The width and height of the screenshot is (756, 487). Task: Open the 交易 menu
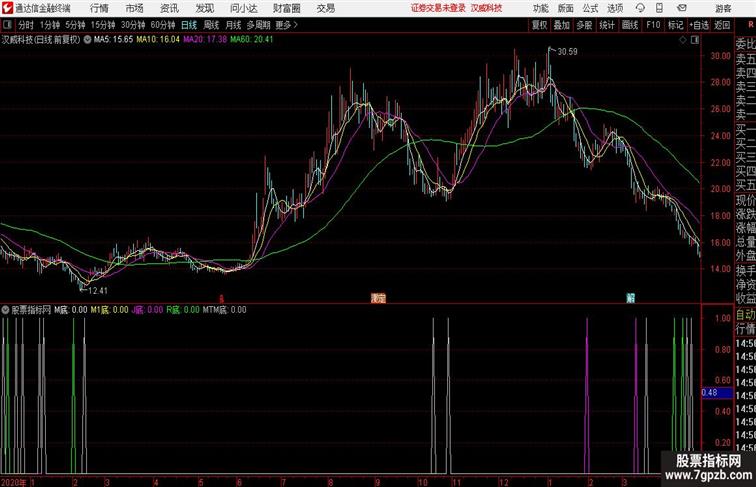pyautogui.click(x=326, y=8)
